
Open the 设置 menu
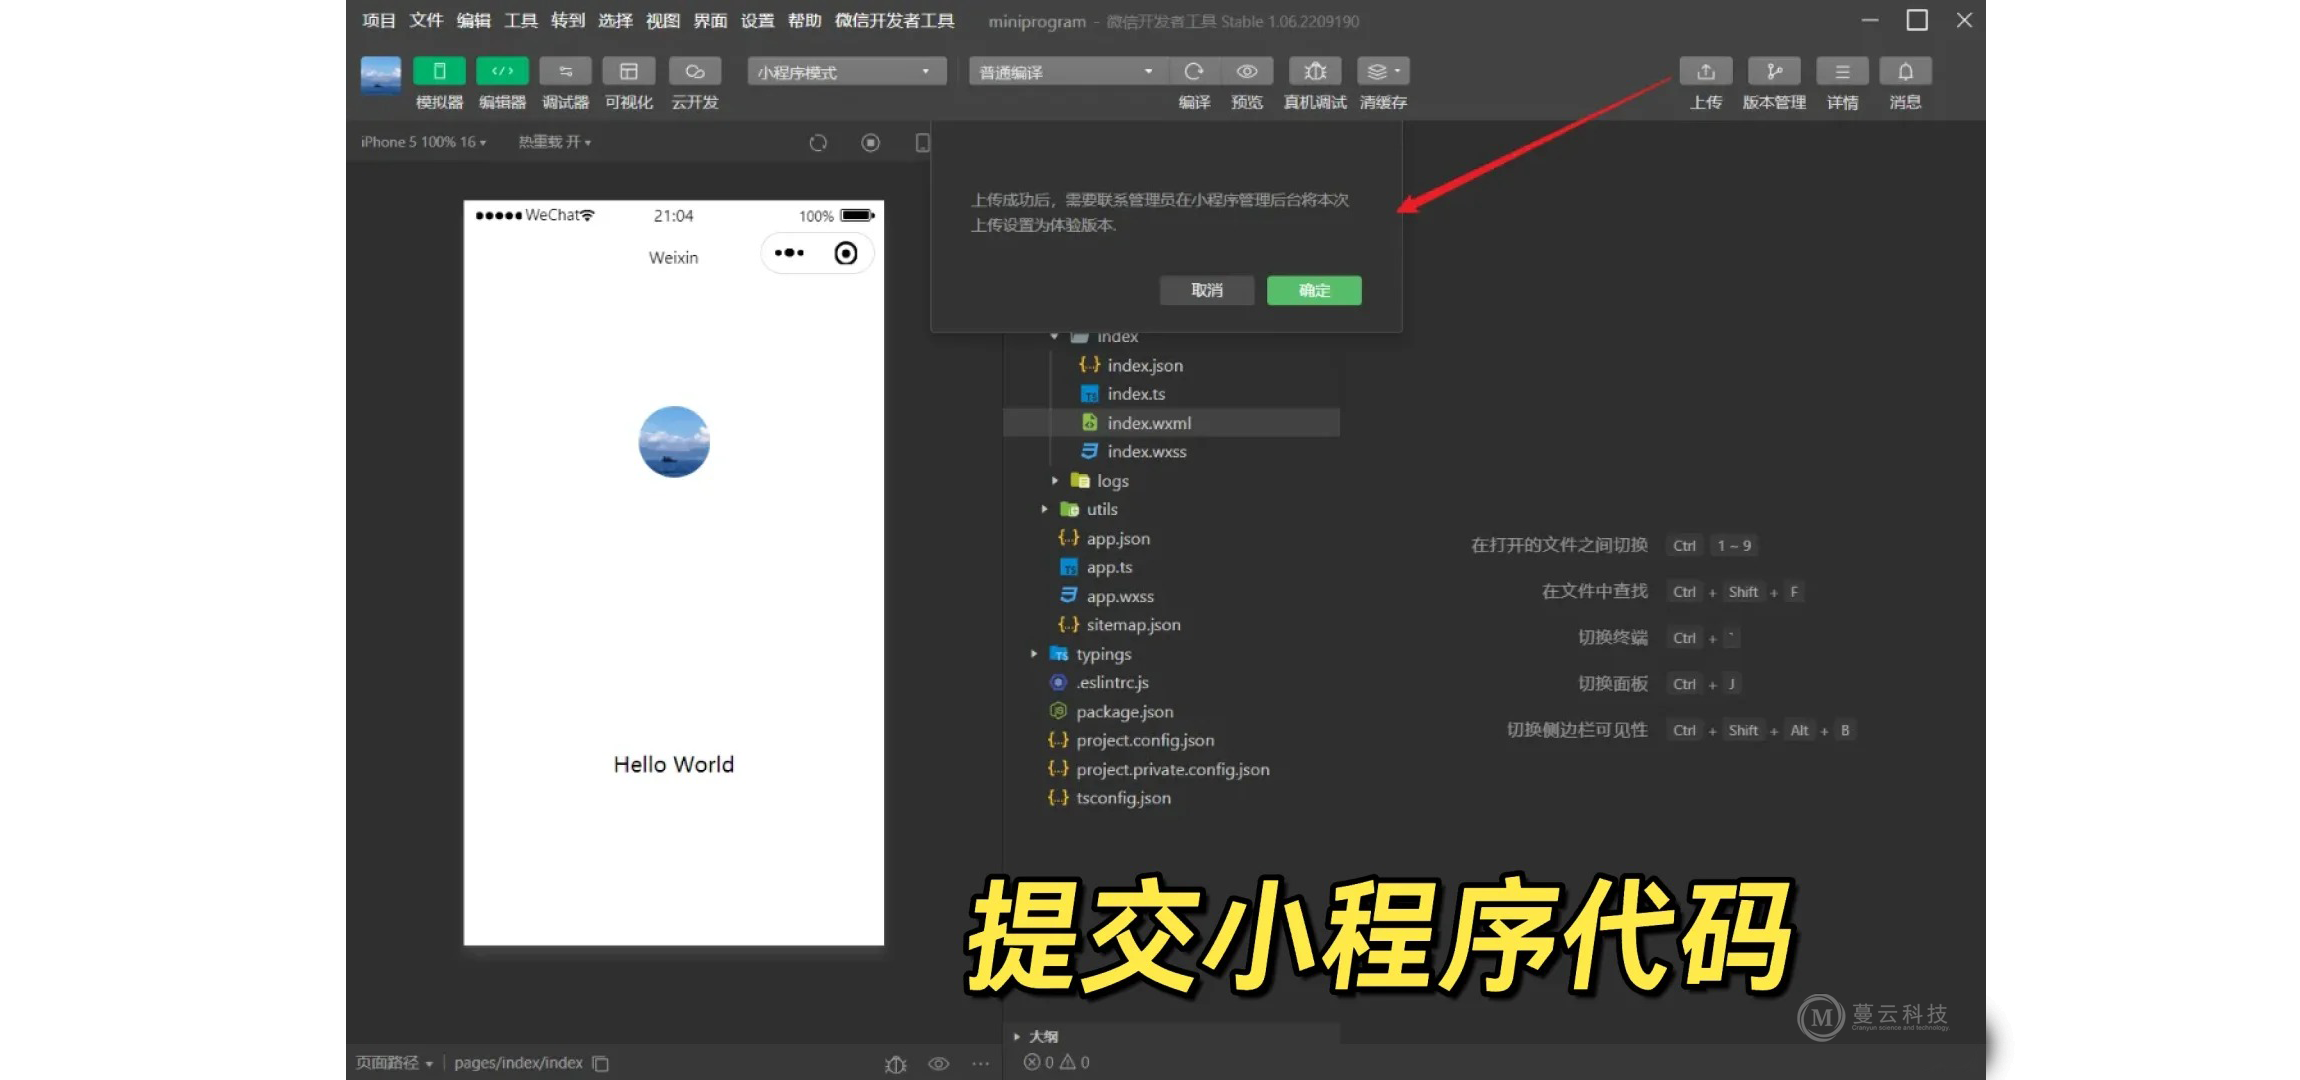(758, 20)
